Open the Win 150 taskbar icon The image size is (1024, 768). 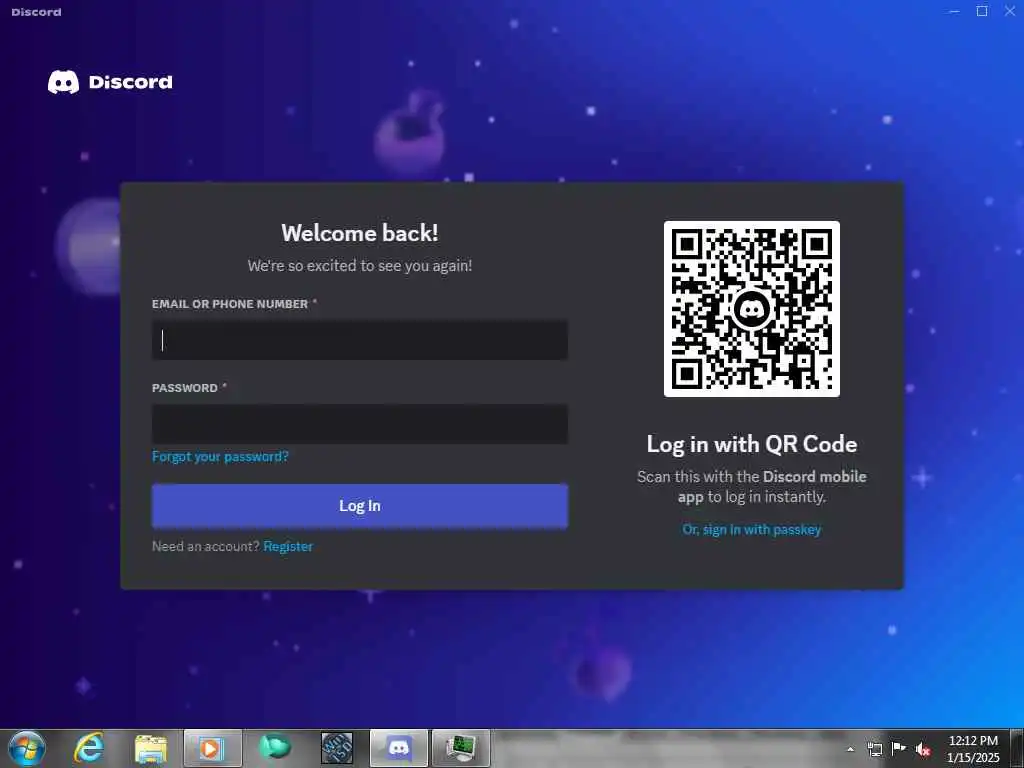(x=337, y=748)
